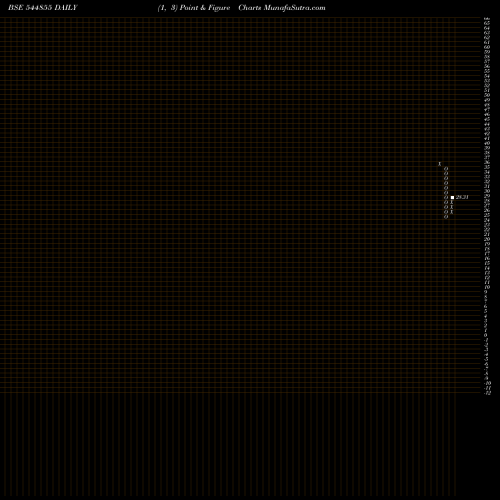Click the topmost price axis label
The height and width of the screenshot is (500, 500).
pyautogui.click(x=487, y=20)
